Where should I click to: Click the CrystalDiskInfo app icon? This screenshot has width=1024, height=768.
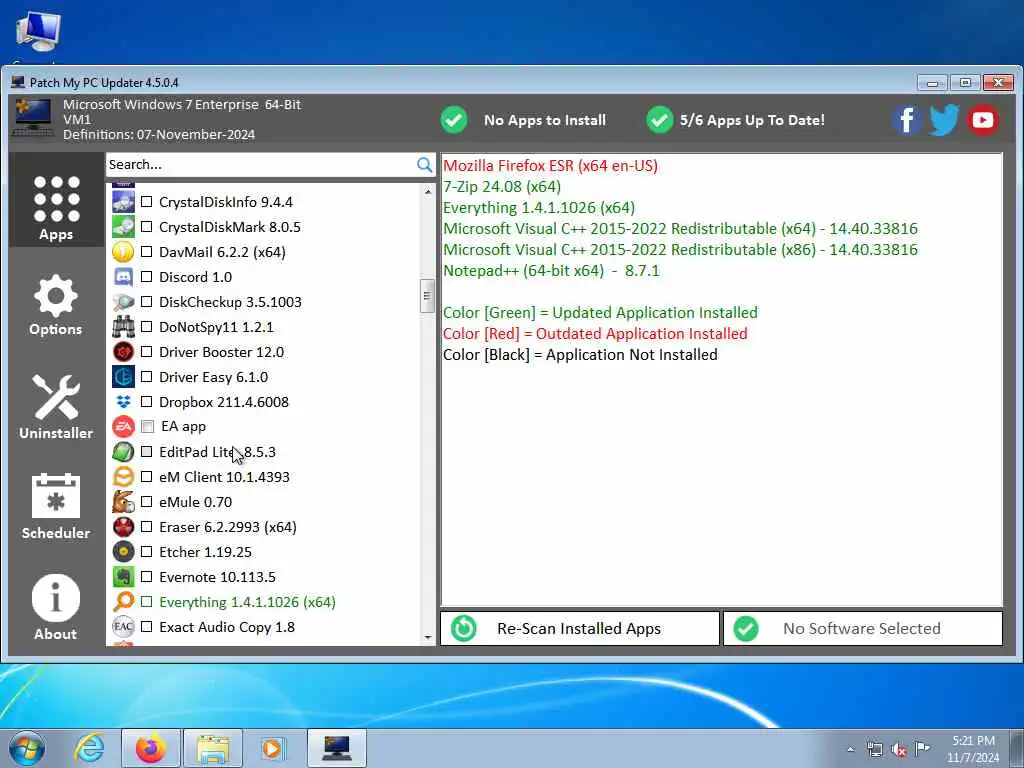pyautogui.click(x=123, y=202)
